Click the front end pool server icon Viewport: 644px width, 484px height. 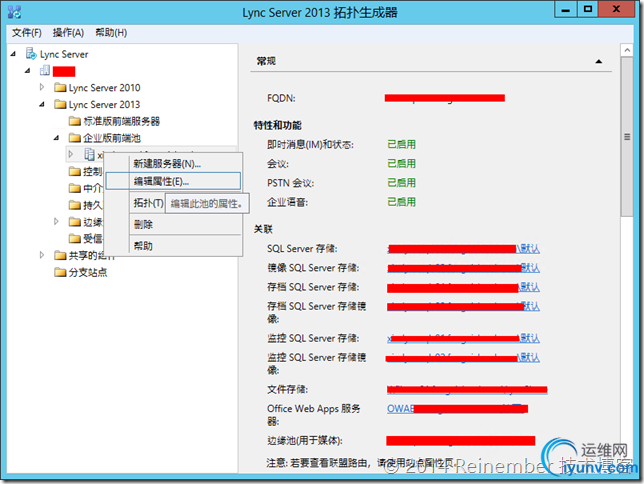(89, 154)
